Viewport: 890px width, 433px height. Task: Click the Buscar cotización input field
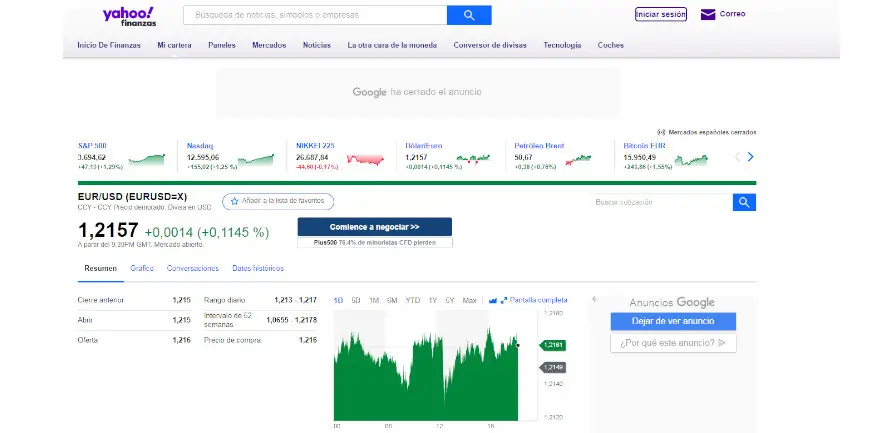point(661,202)
